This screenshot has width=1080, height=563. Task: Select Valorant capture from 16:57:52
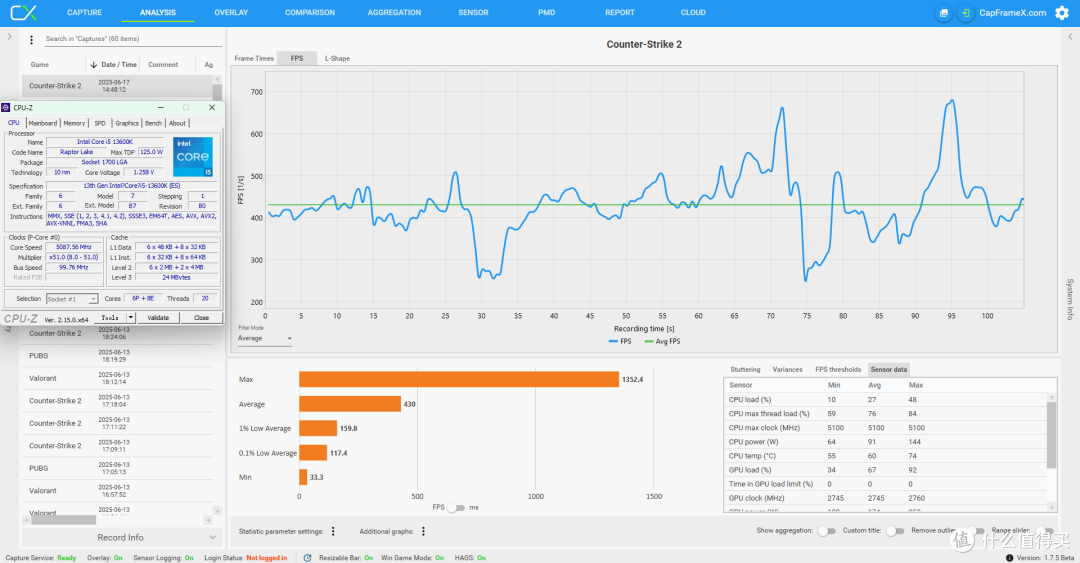tap(117, 491)
